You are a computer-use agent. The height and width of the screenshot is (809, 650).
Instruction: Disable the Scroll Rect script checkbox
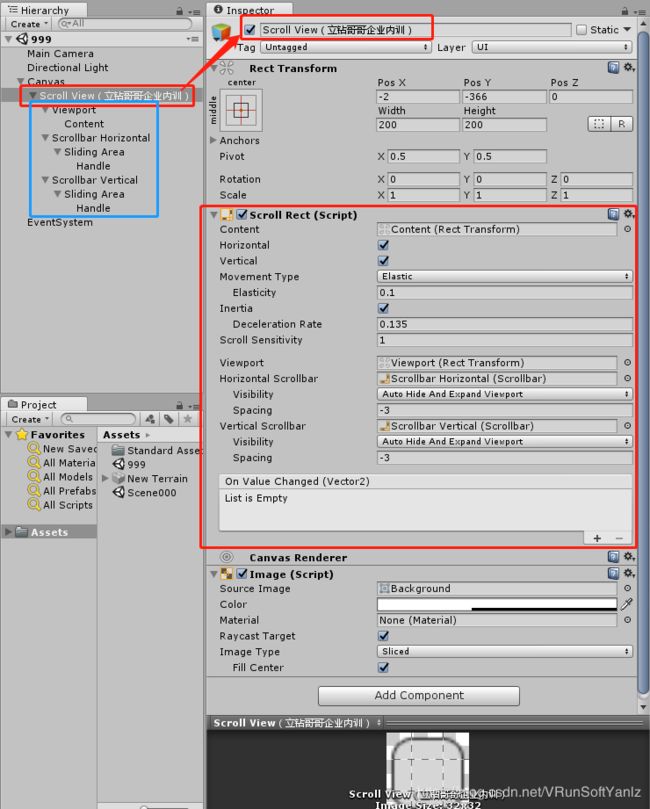(241, 214)
